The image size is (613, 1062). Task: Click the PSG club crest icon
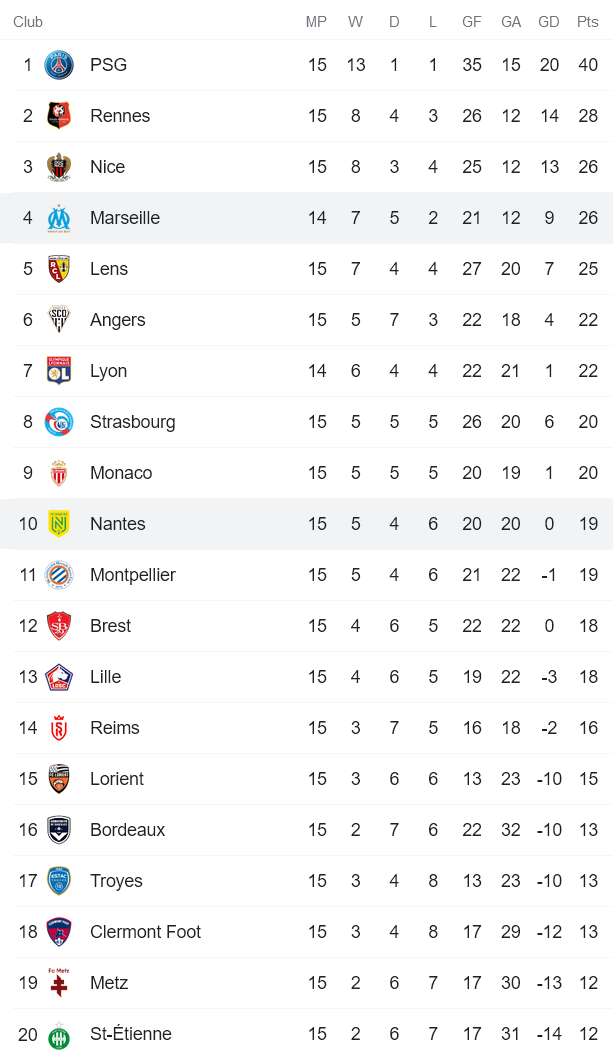click(59, 65)
